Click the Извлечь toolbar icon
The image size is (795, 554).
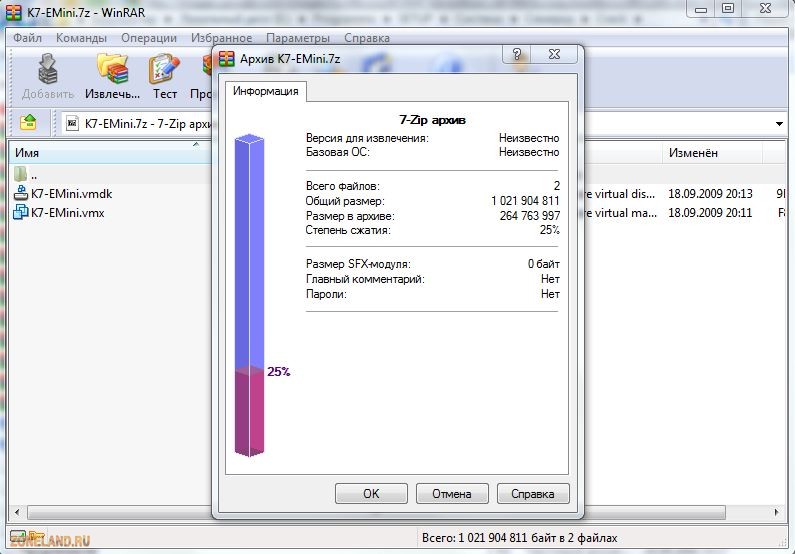pos(113,69)
